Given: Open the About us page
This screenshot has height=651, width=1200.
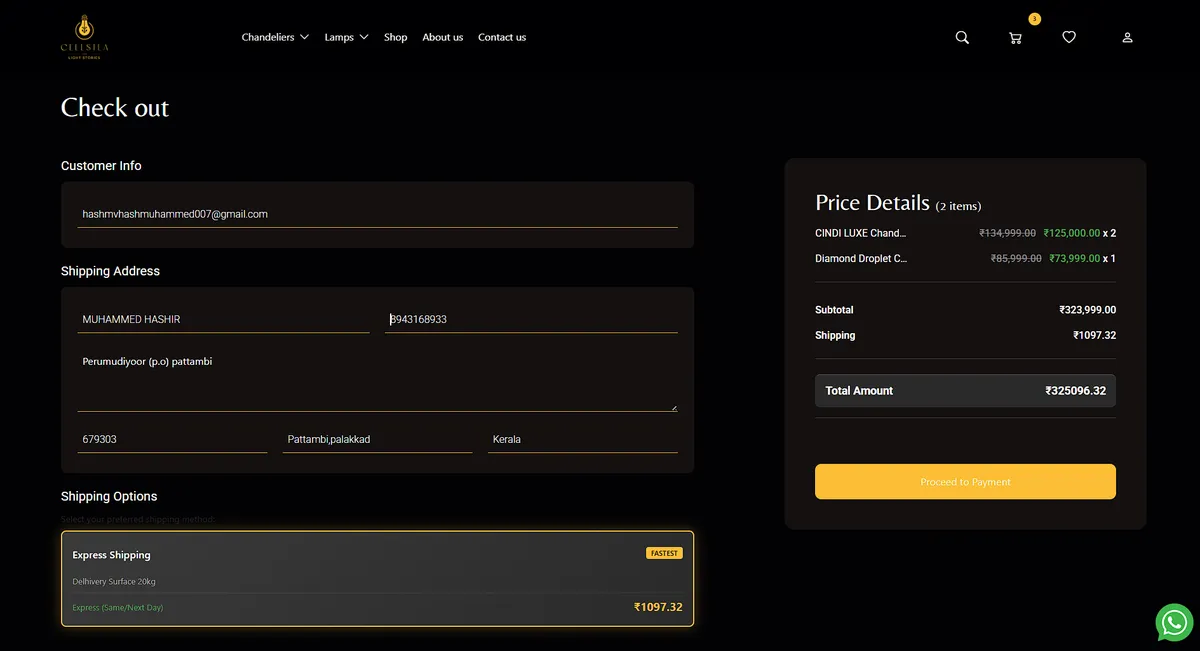Looking at the screenshot, I should tap(442, 37).
